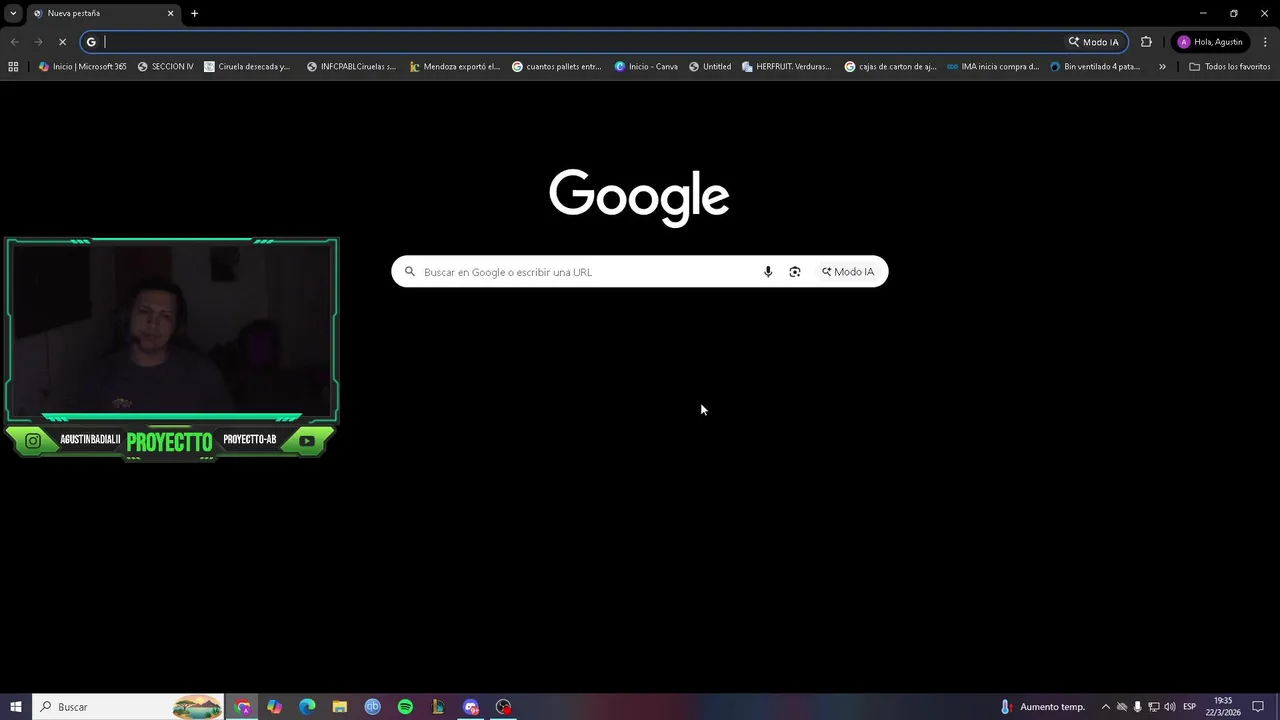
Task: Stop loading the page with the X button
Action: 62,42
